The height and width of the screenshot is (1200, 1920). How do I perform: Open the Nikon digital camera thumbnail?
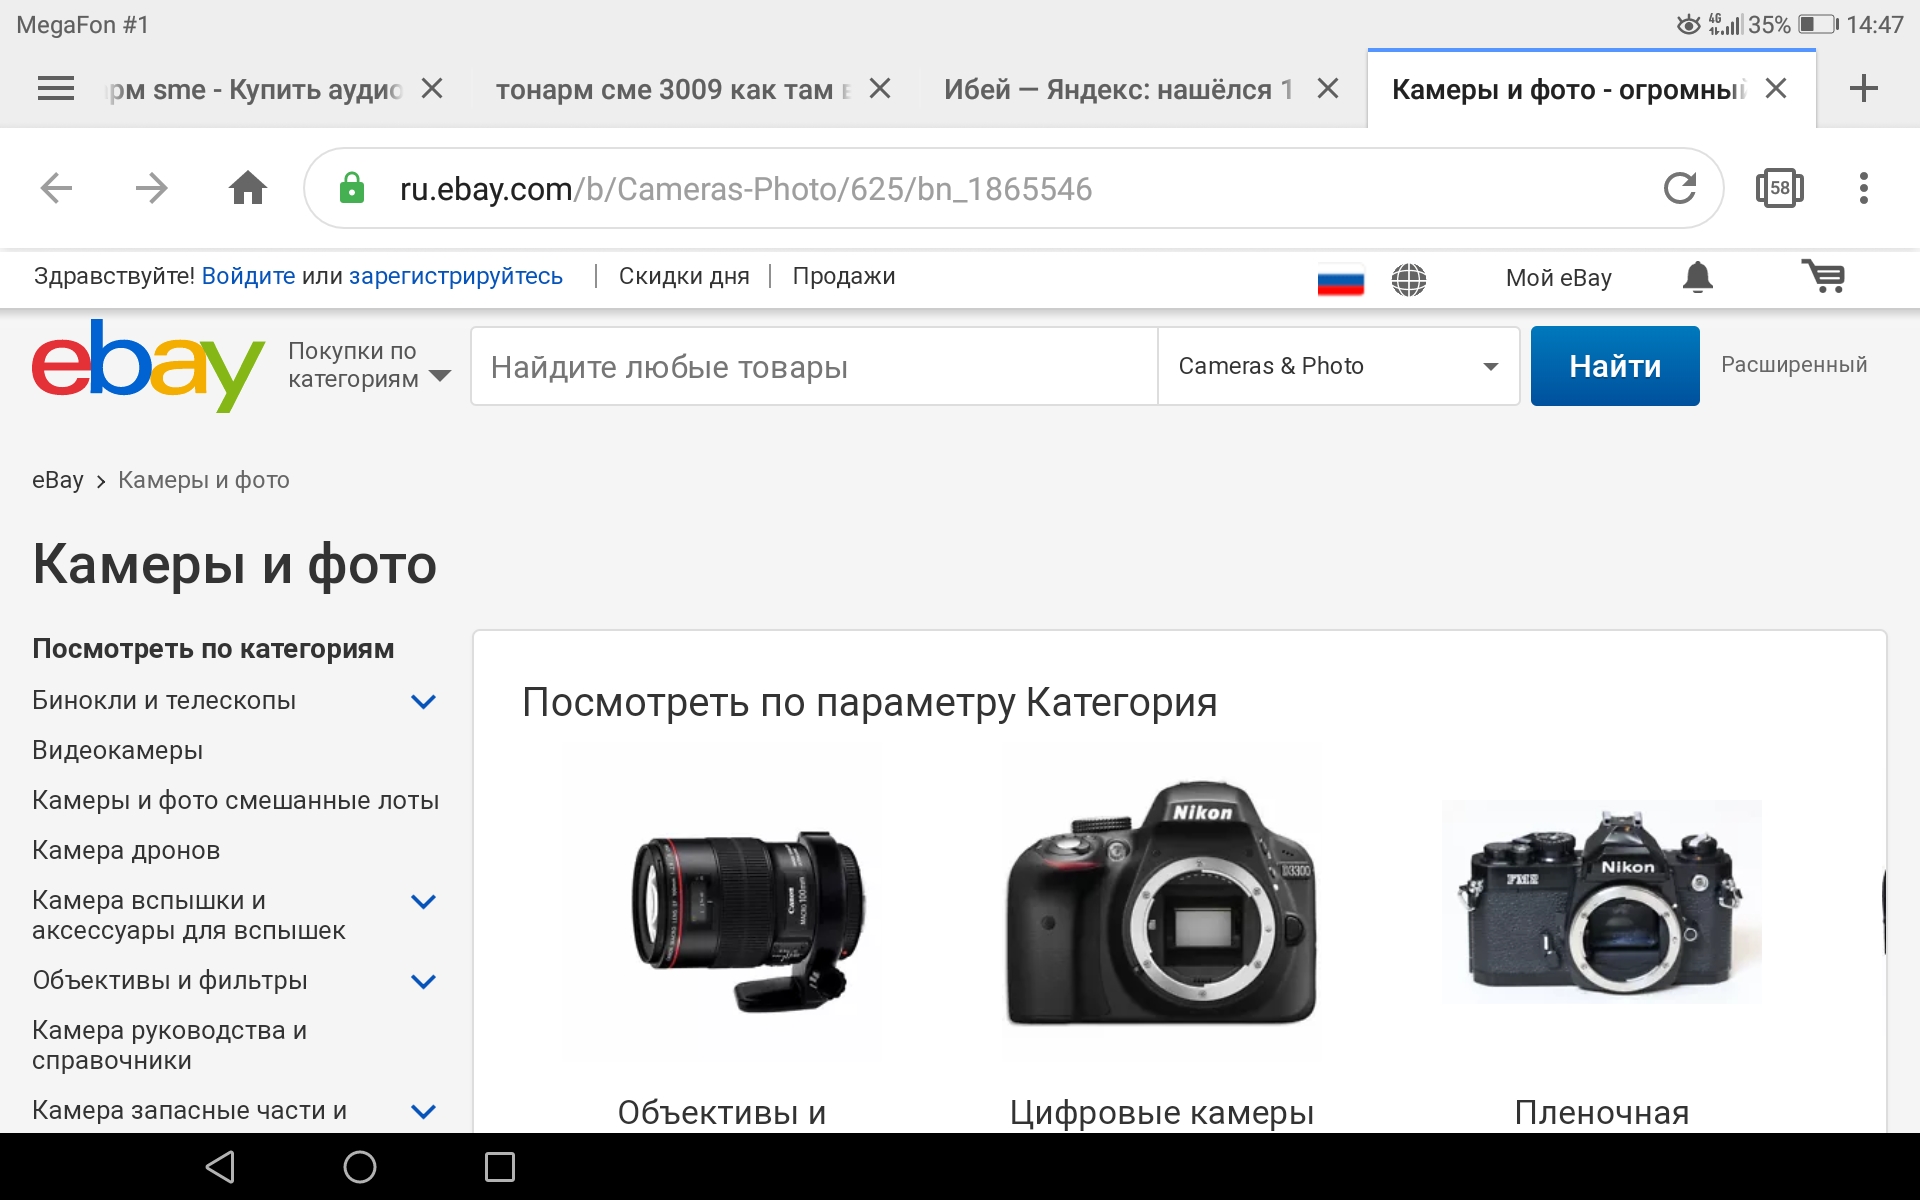click(x=1160, y=905)
